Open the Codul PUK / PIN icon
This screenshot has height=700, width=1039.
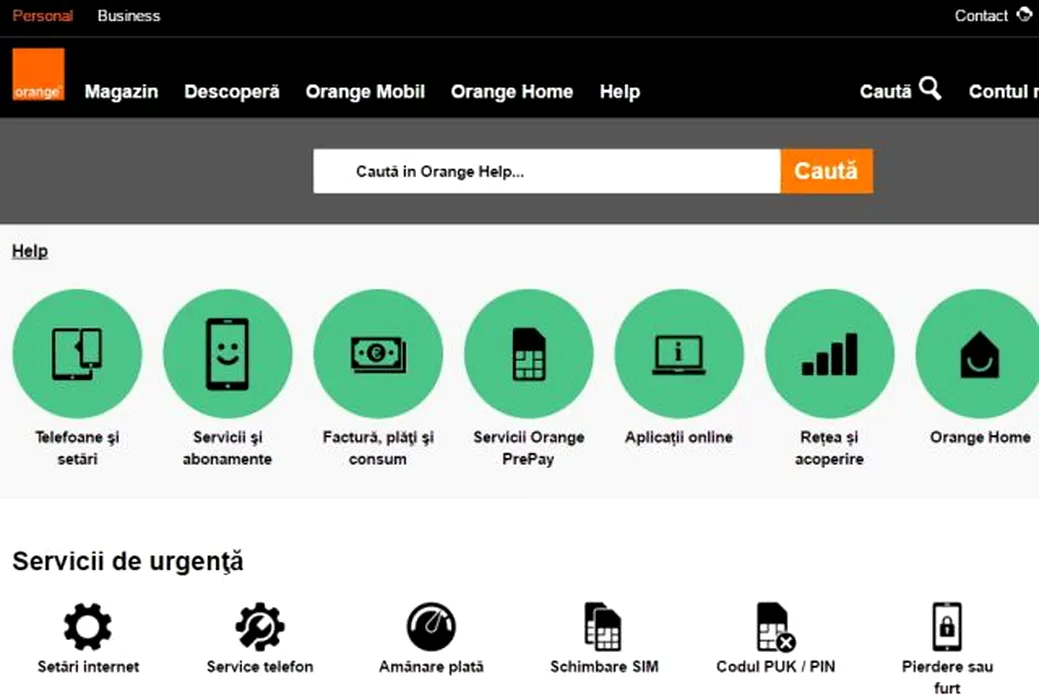776,627
